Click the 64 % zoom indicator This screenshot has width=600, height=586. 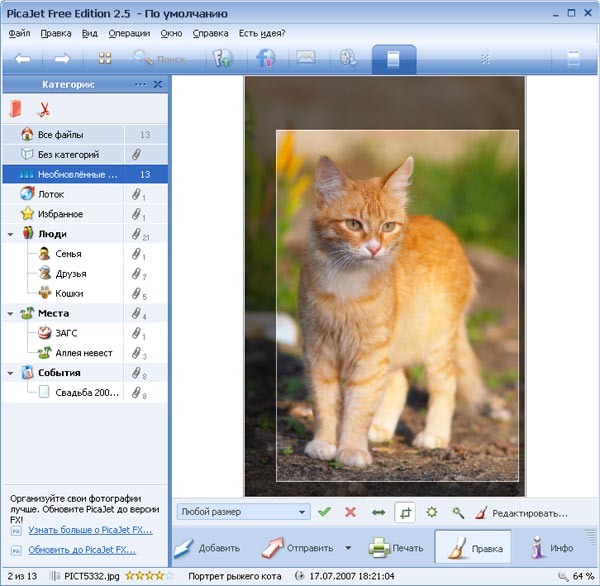point(576,576)
